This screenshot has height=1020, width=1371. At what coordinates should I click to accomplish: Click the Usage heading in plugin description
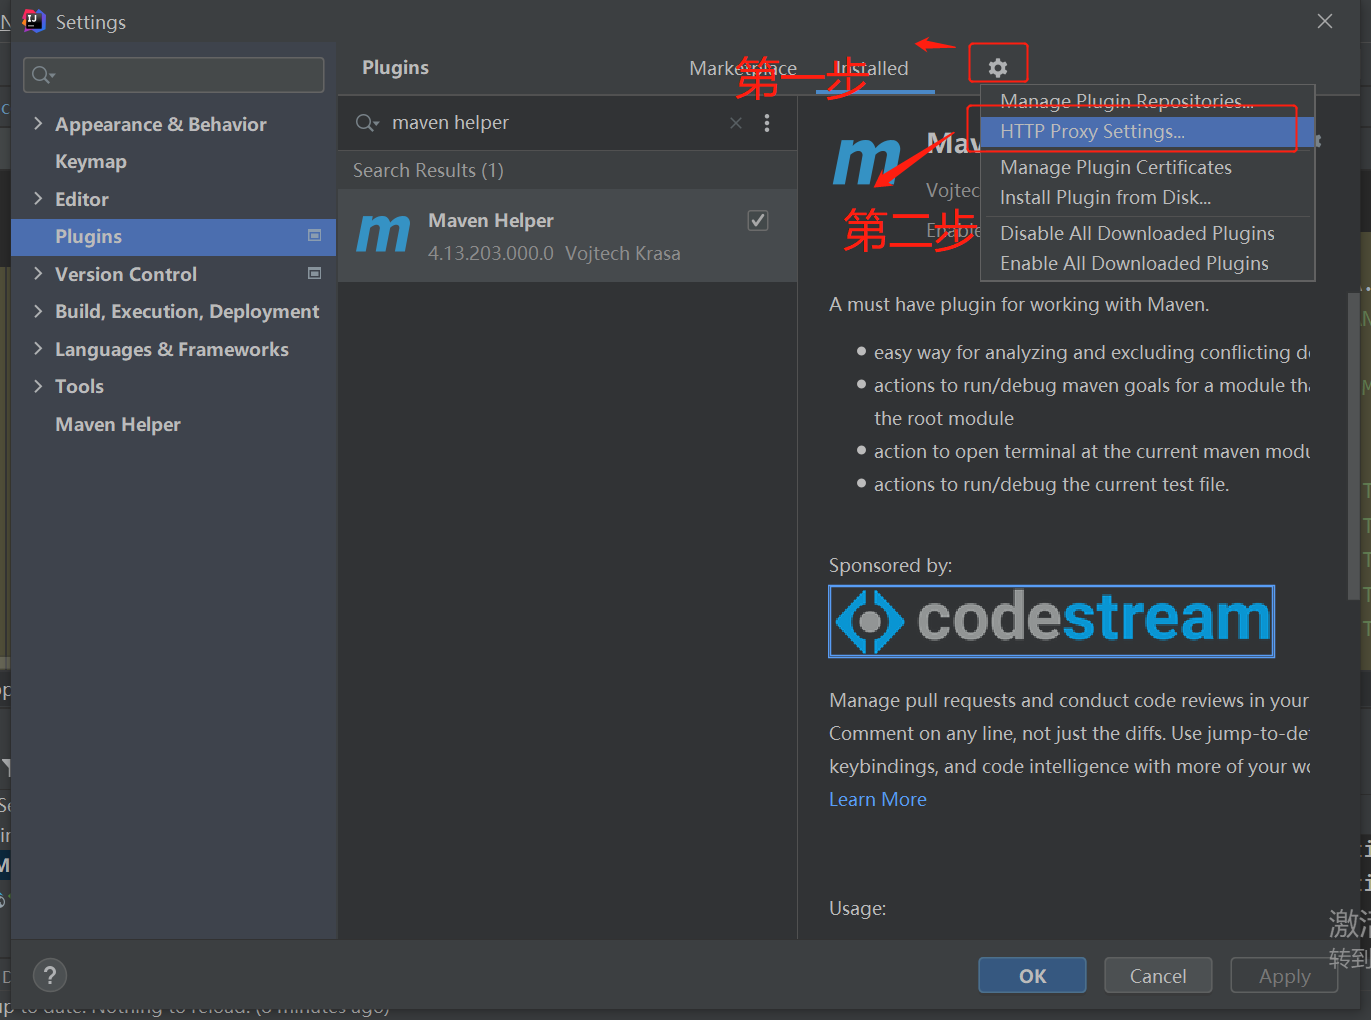click(857, 908)
